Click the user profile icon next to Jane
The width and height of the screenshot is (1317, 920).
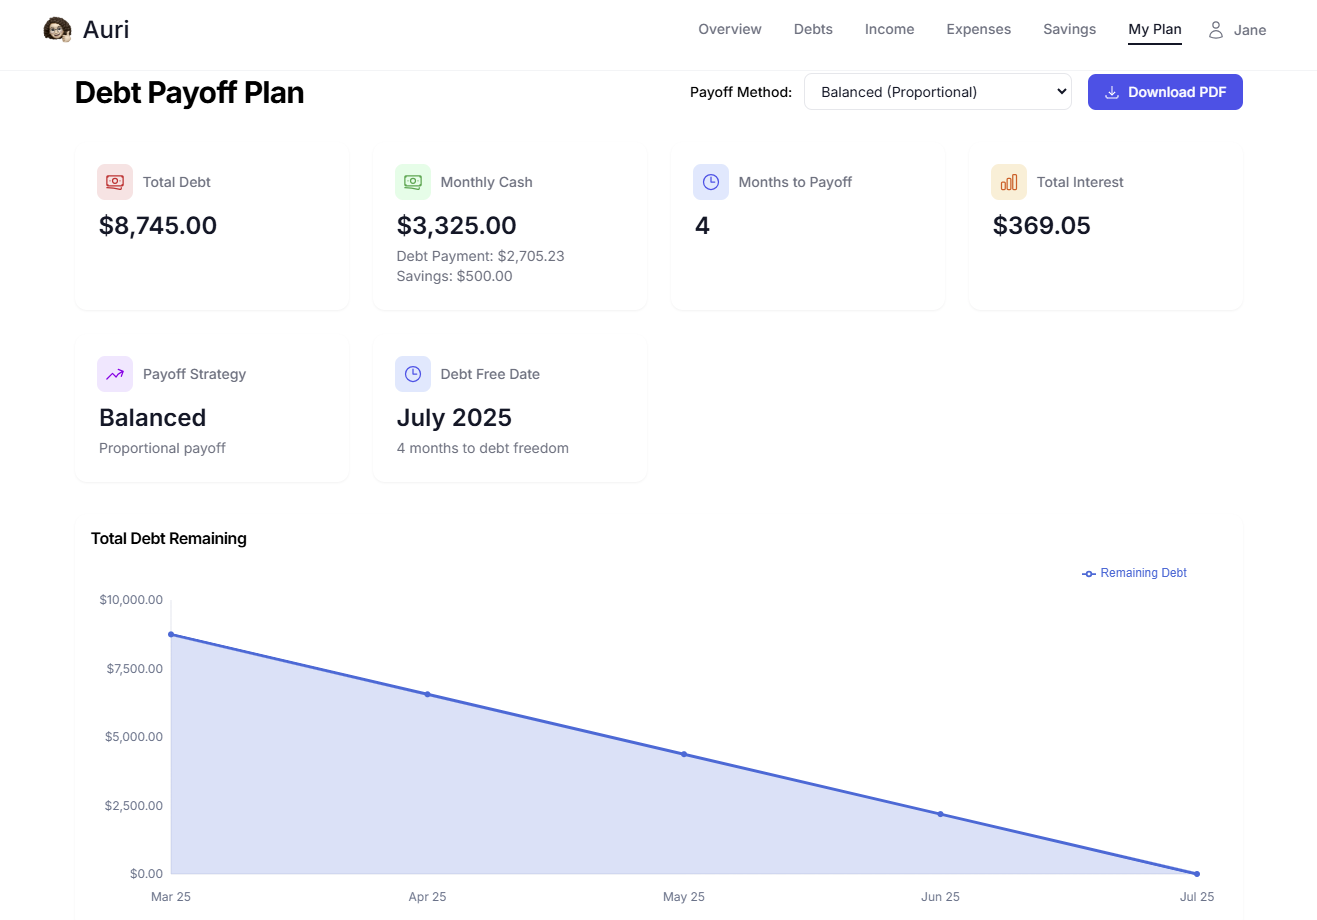(x=1215, y=29)
